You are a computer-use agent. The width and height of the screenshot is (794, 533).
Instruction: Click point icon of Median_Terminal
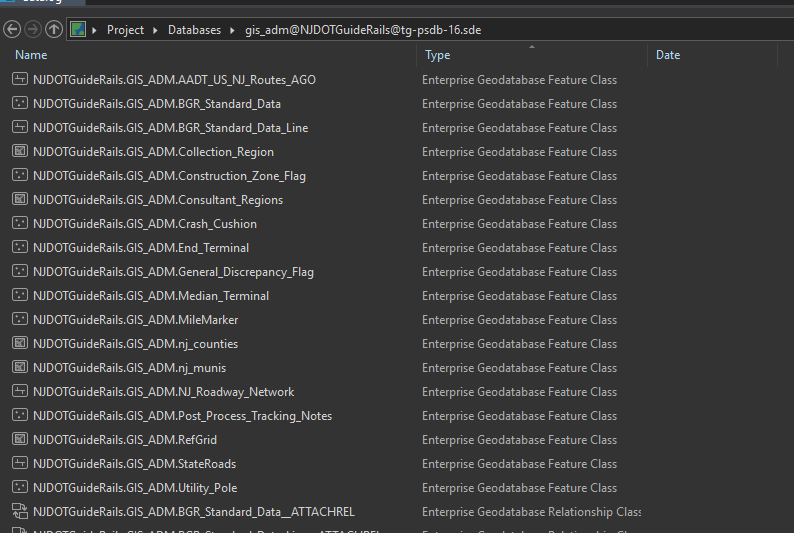(x=20, y=295)
